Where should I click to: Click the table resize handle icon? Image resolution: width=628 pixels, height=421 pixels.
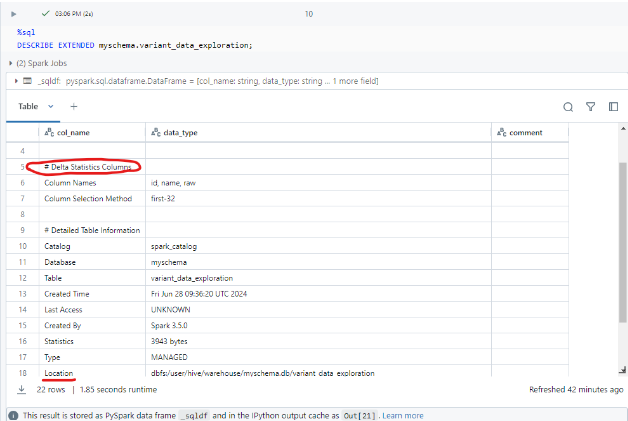point(622,371)
